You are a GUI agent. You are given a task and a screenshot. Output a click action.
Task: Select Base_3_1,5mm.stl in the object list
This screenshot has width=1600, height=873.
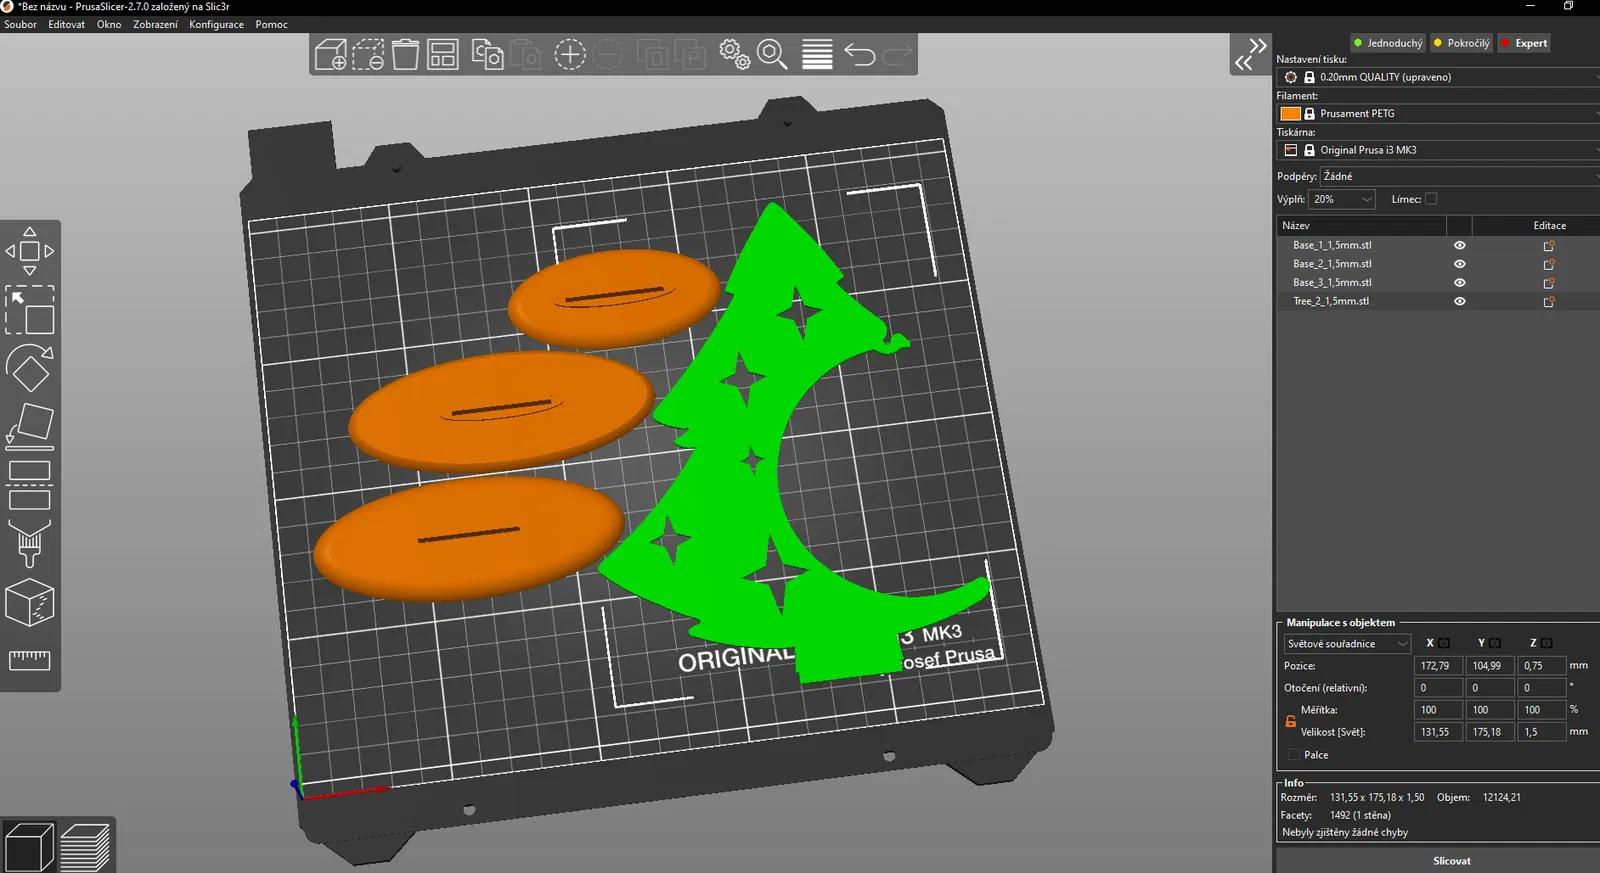(x=1332, y=283)
